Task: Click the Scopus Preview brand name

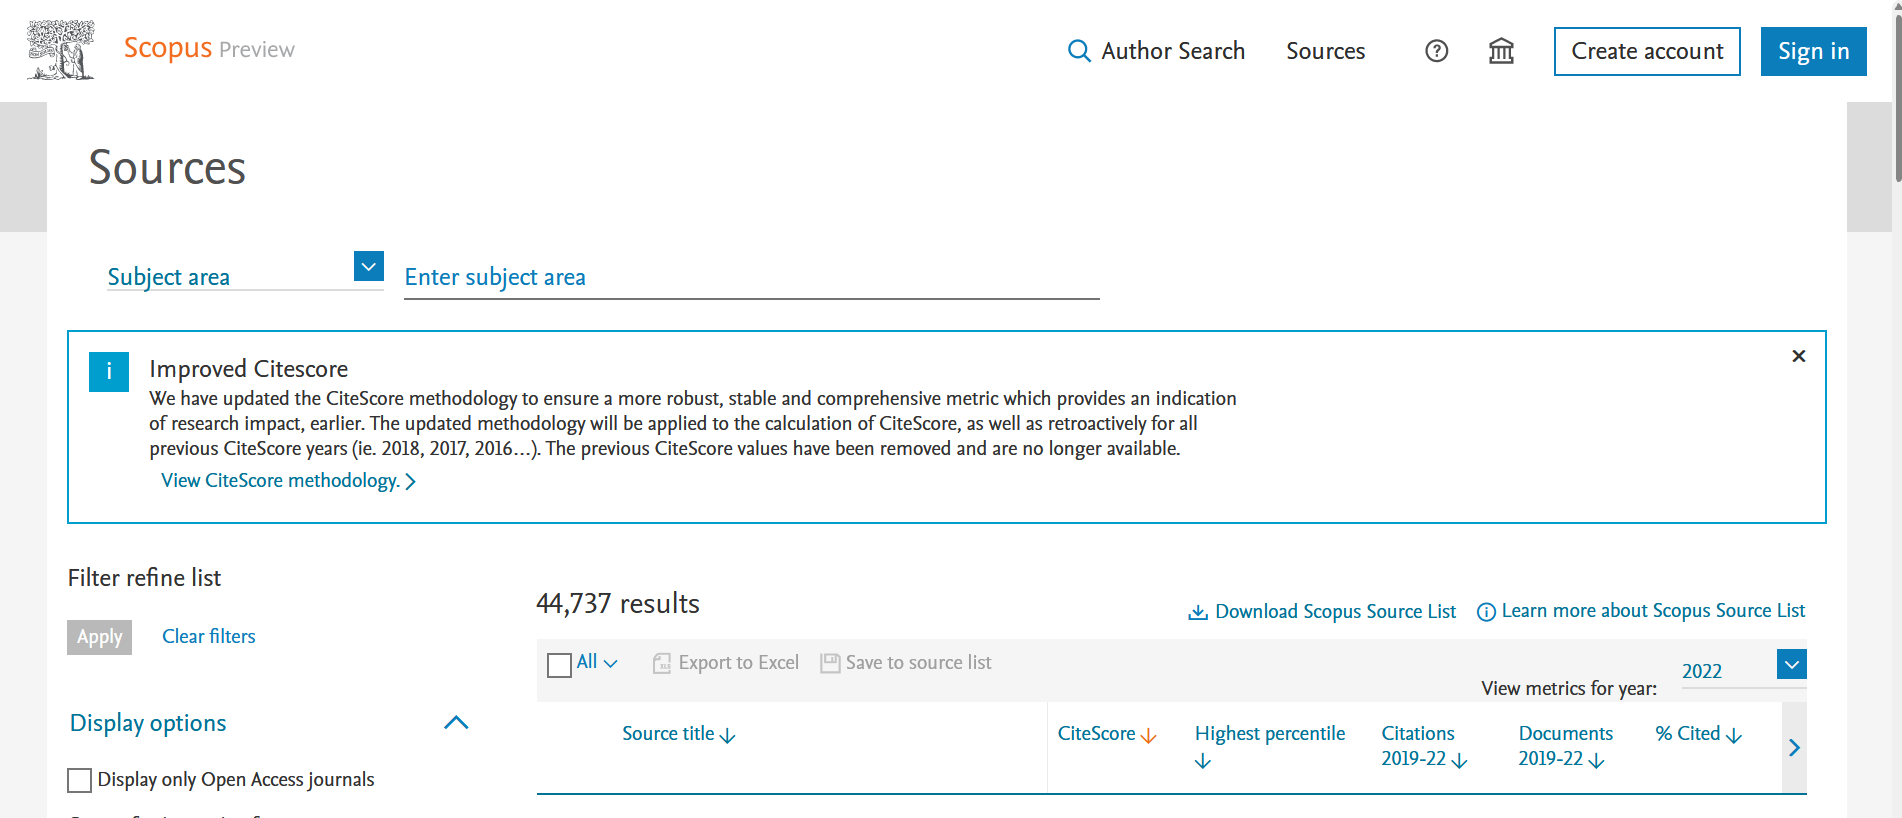Action: coord(209,48)
